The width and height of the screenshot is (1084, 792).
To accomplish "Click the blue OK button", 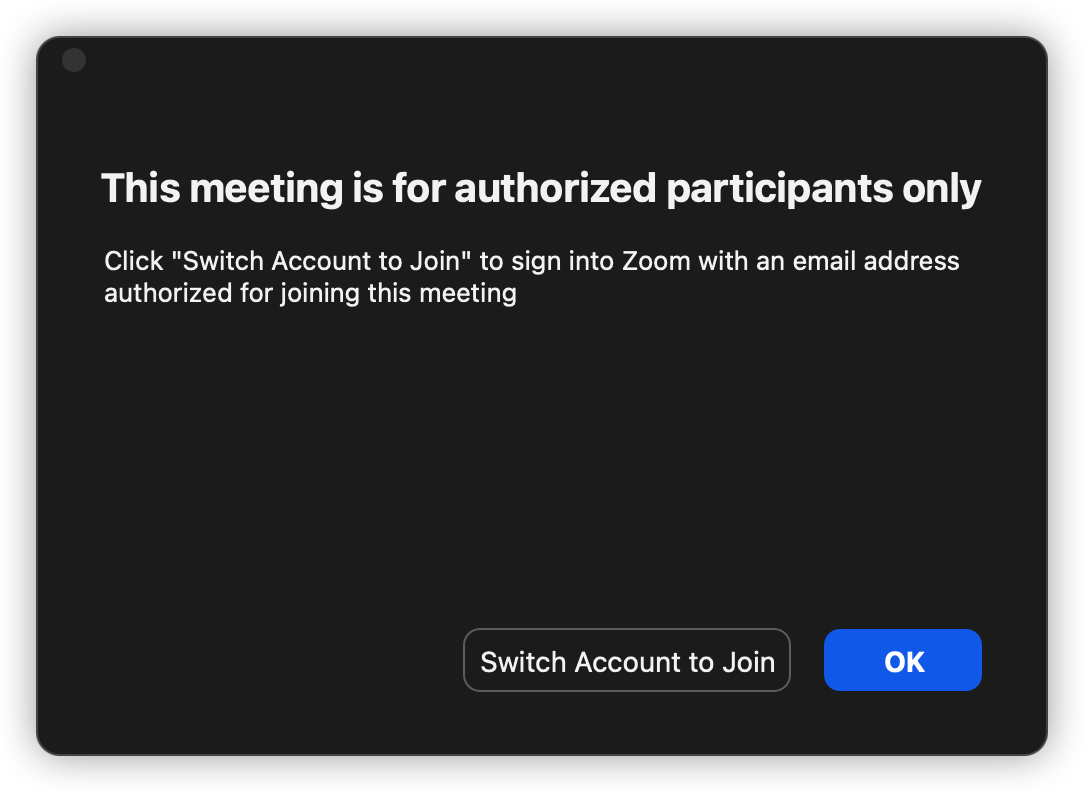I will click(x=902, y=660).
